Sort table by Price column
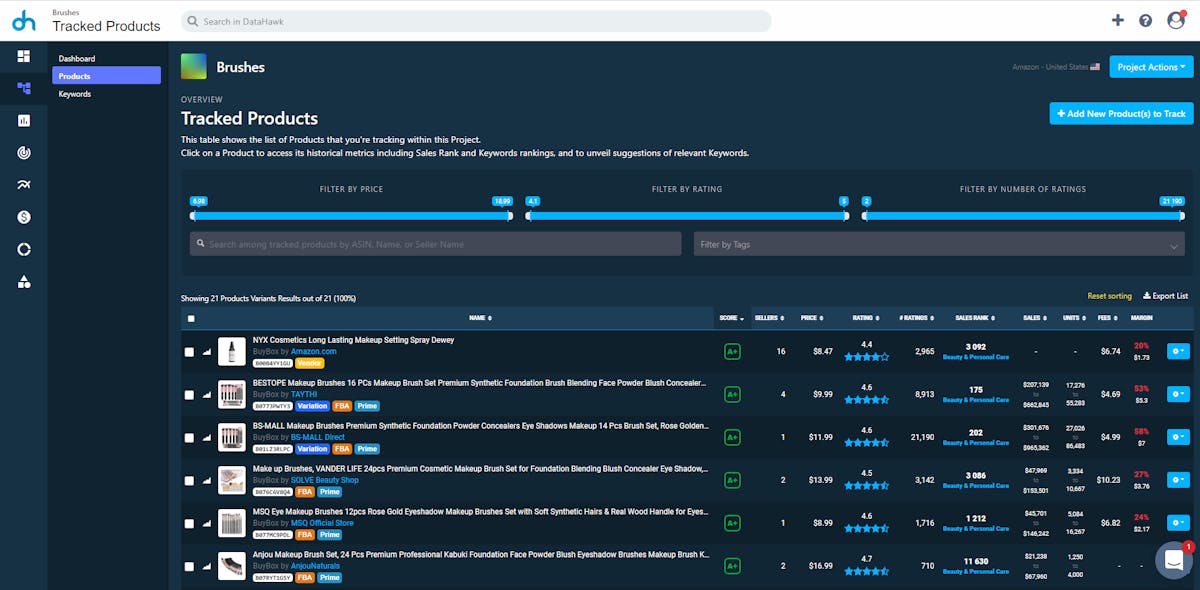This screenshot has width=1200, height=590. coord(810,318)
